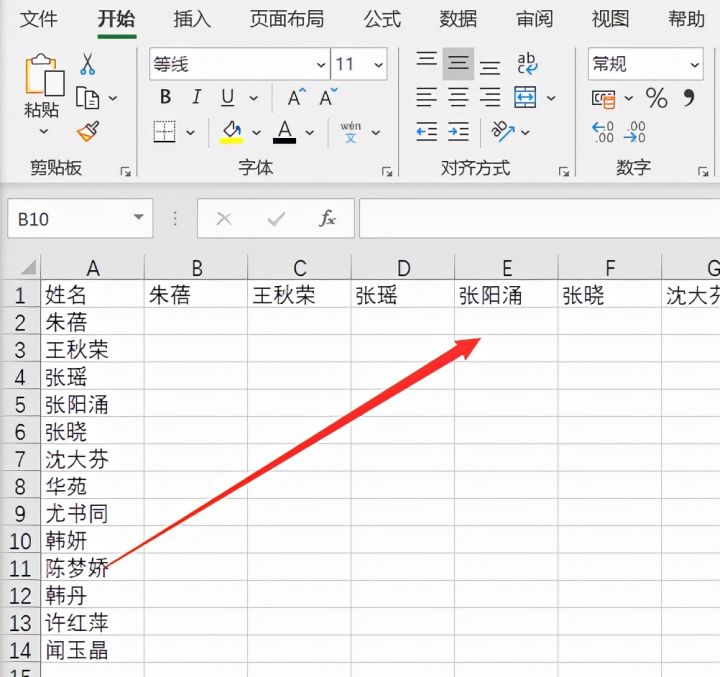Expand paste options arrow under 粘贴
The width and height of the screenshot is (720, 677).
coord(44,131)
